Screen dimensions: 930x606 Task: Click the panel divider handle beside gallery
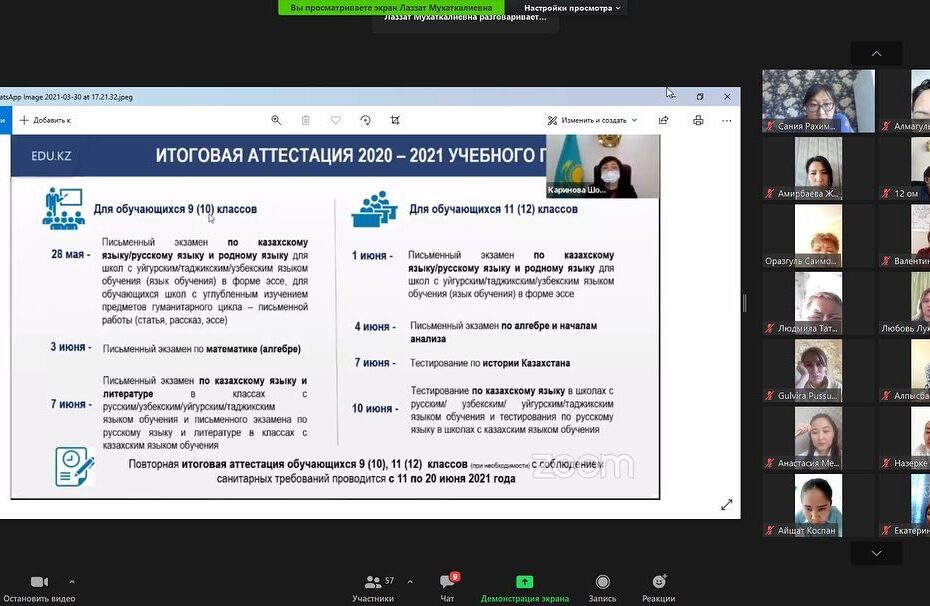744,303
